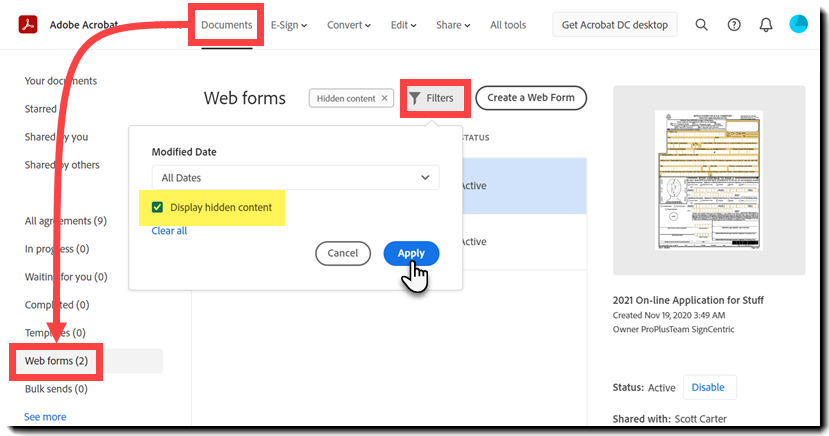The image size is (829, 436).
Task: Expand the All Dates dropdown
Action: point(295,178)
